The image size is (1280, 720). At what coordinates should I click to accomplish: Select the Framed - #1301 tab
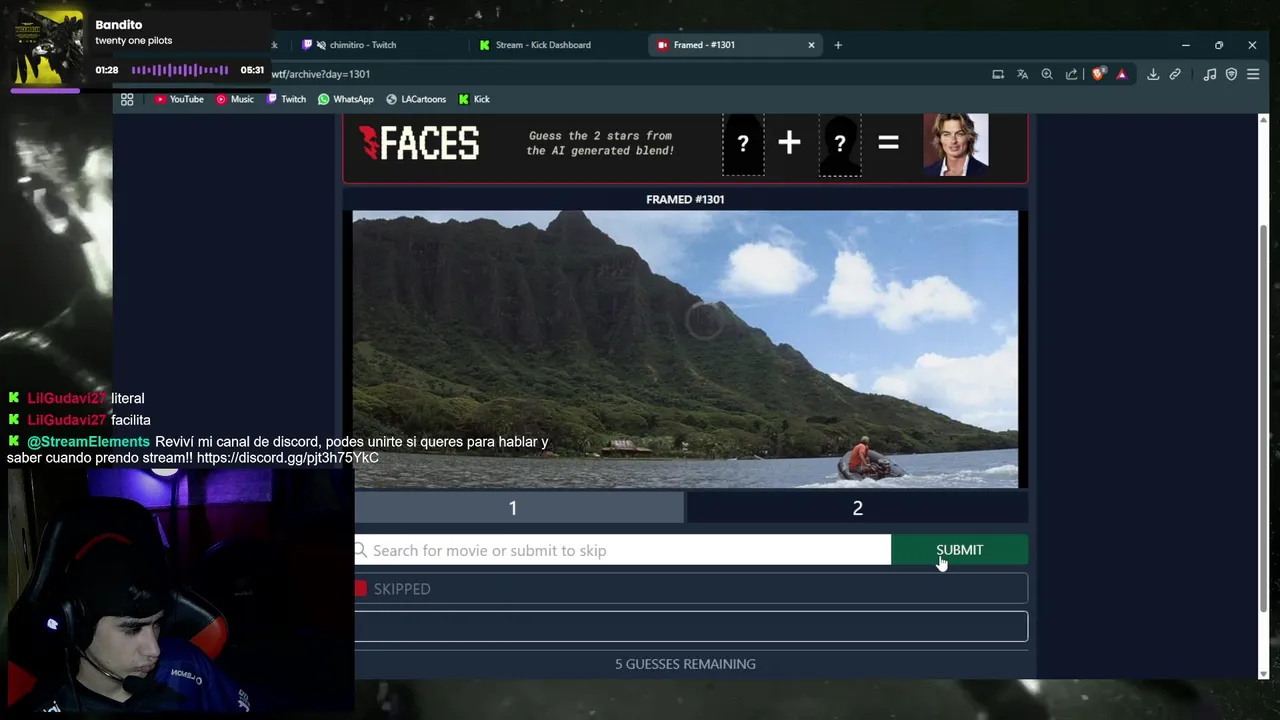click(737, 45)
